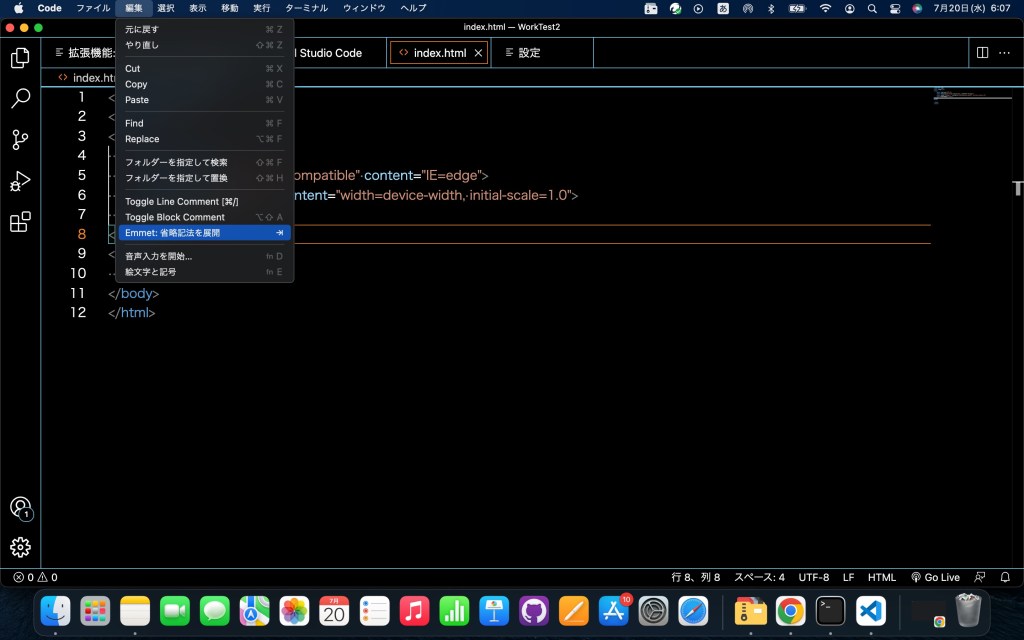Select Toggle Block Comment menu entry
The image size is (1024, 640).
(x=175, y=217)
